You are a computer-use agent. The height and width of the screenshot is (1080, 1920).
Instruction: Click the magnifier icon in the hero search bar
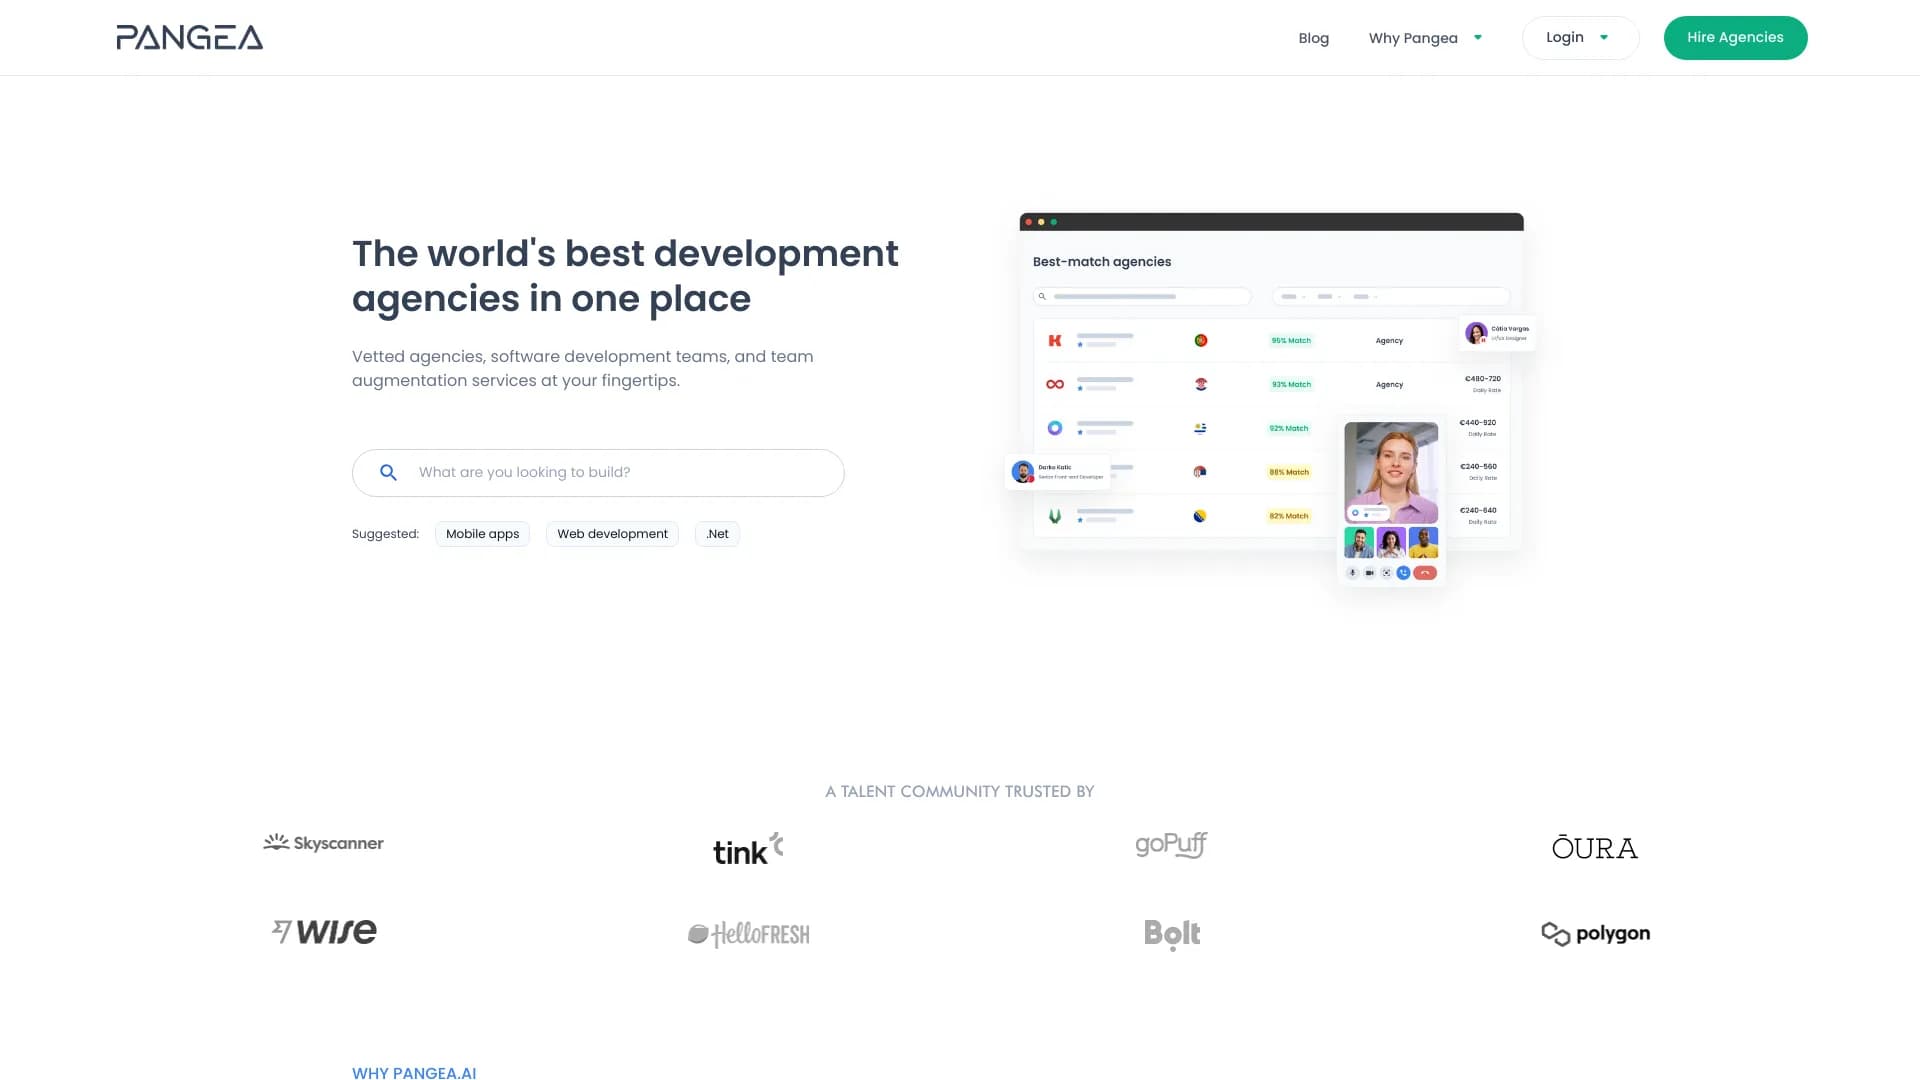[x=388, y=472]
